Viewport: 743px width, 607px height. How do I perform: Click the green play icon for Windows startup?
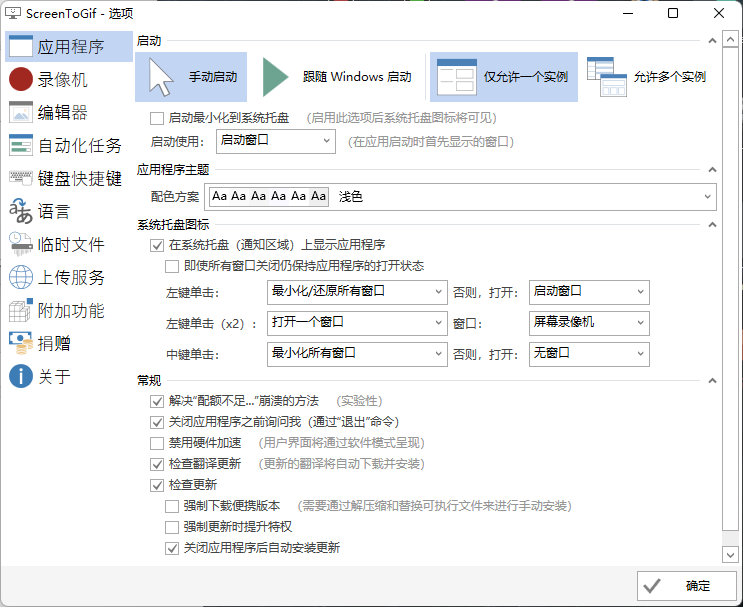[x=275, y=77]
